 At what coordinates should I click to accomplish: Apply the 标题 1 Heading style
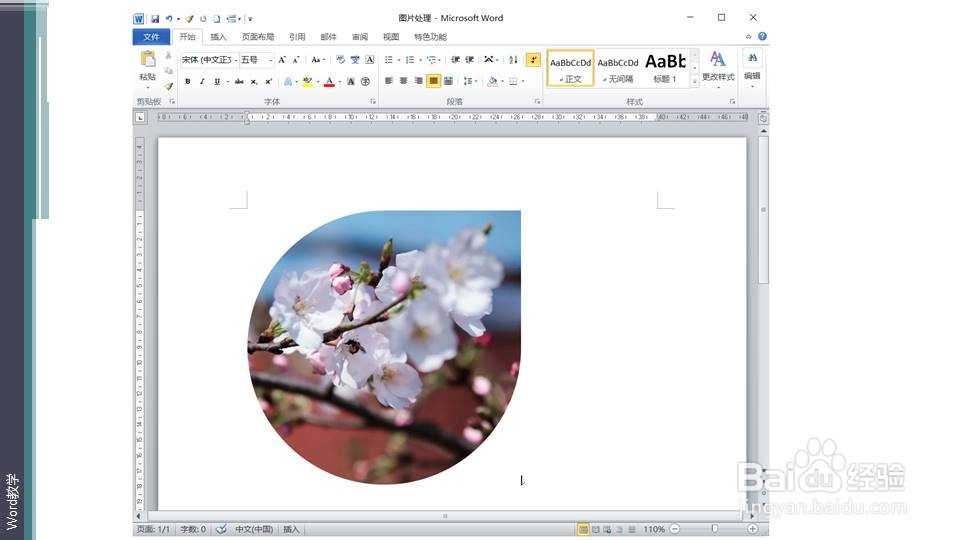pyautogui.click(x=665, y=68)
